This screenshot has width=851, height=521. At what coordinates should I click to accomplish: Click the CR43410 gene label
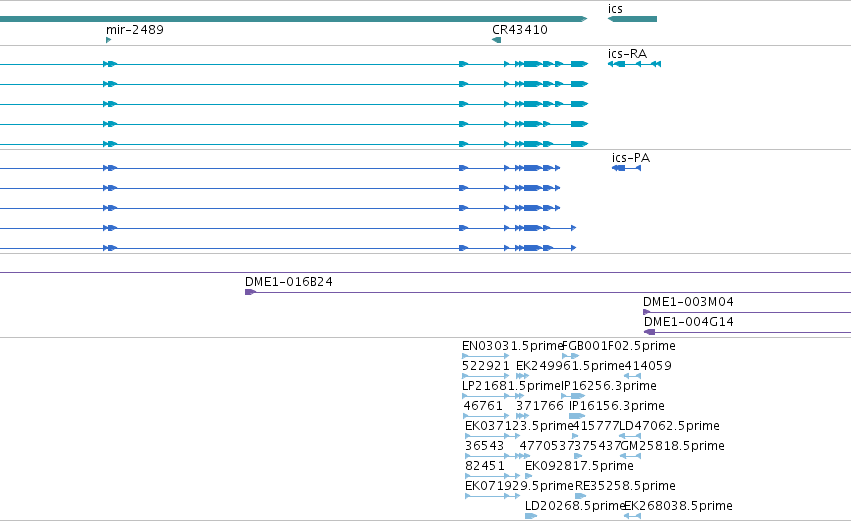520,29
